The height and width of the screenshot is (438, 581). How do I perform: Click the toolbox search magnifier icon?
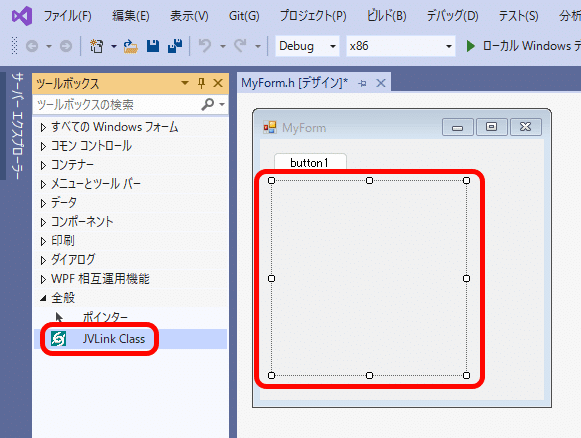pos(207,104)
